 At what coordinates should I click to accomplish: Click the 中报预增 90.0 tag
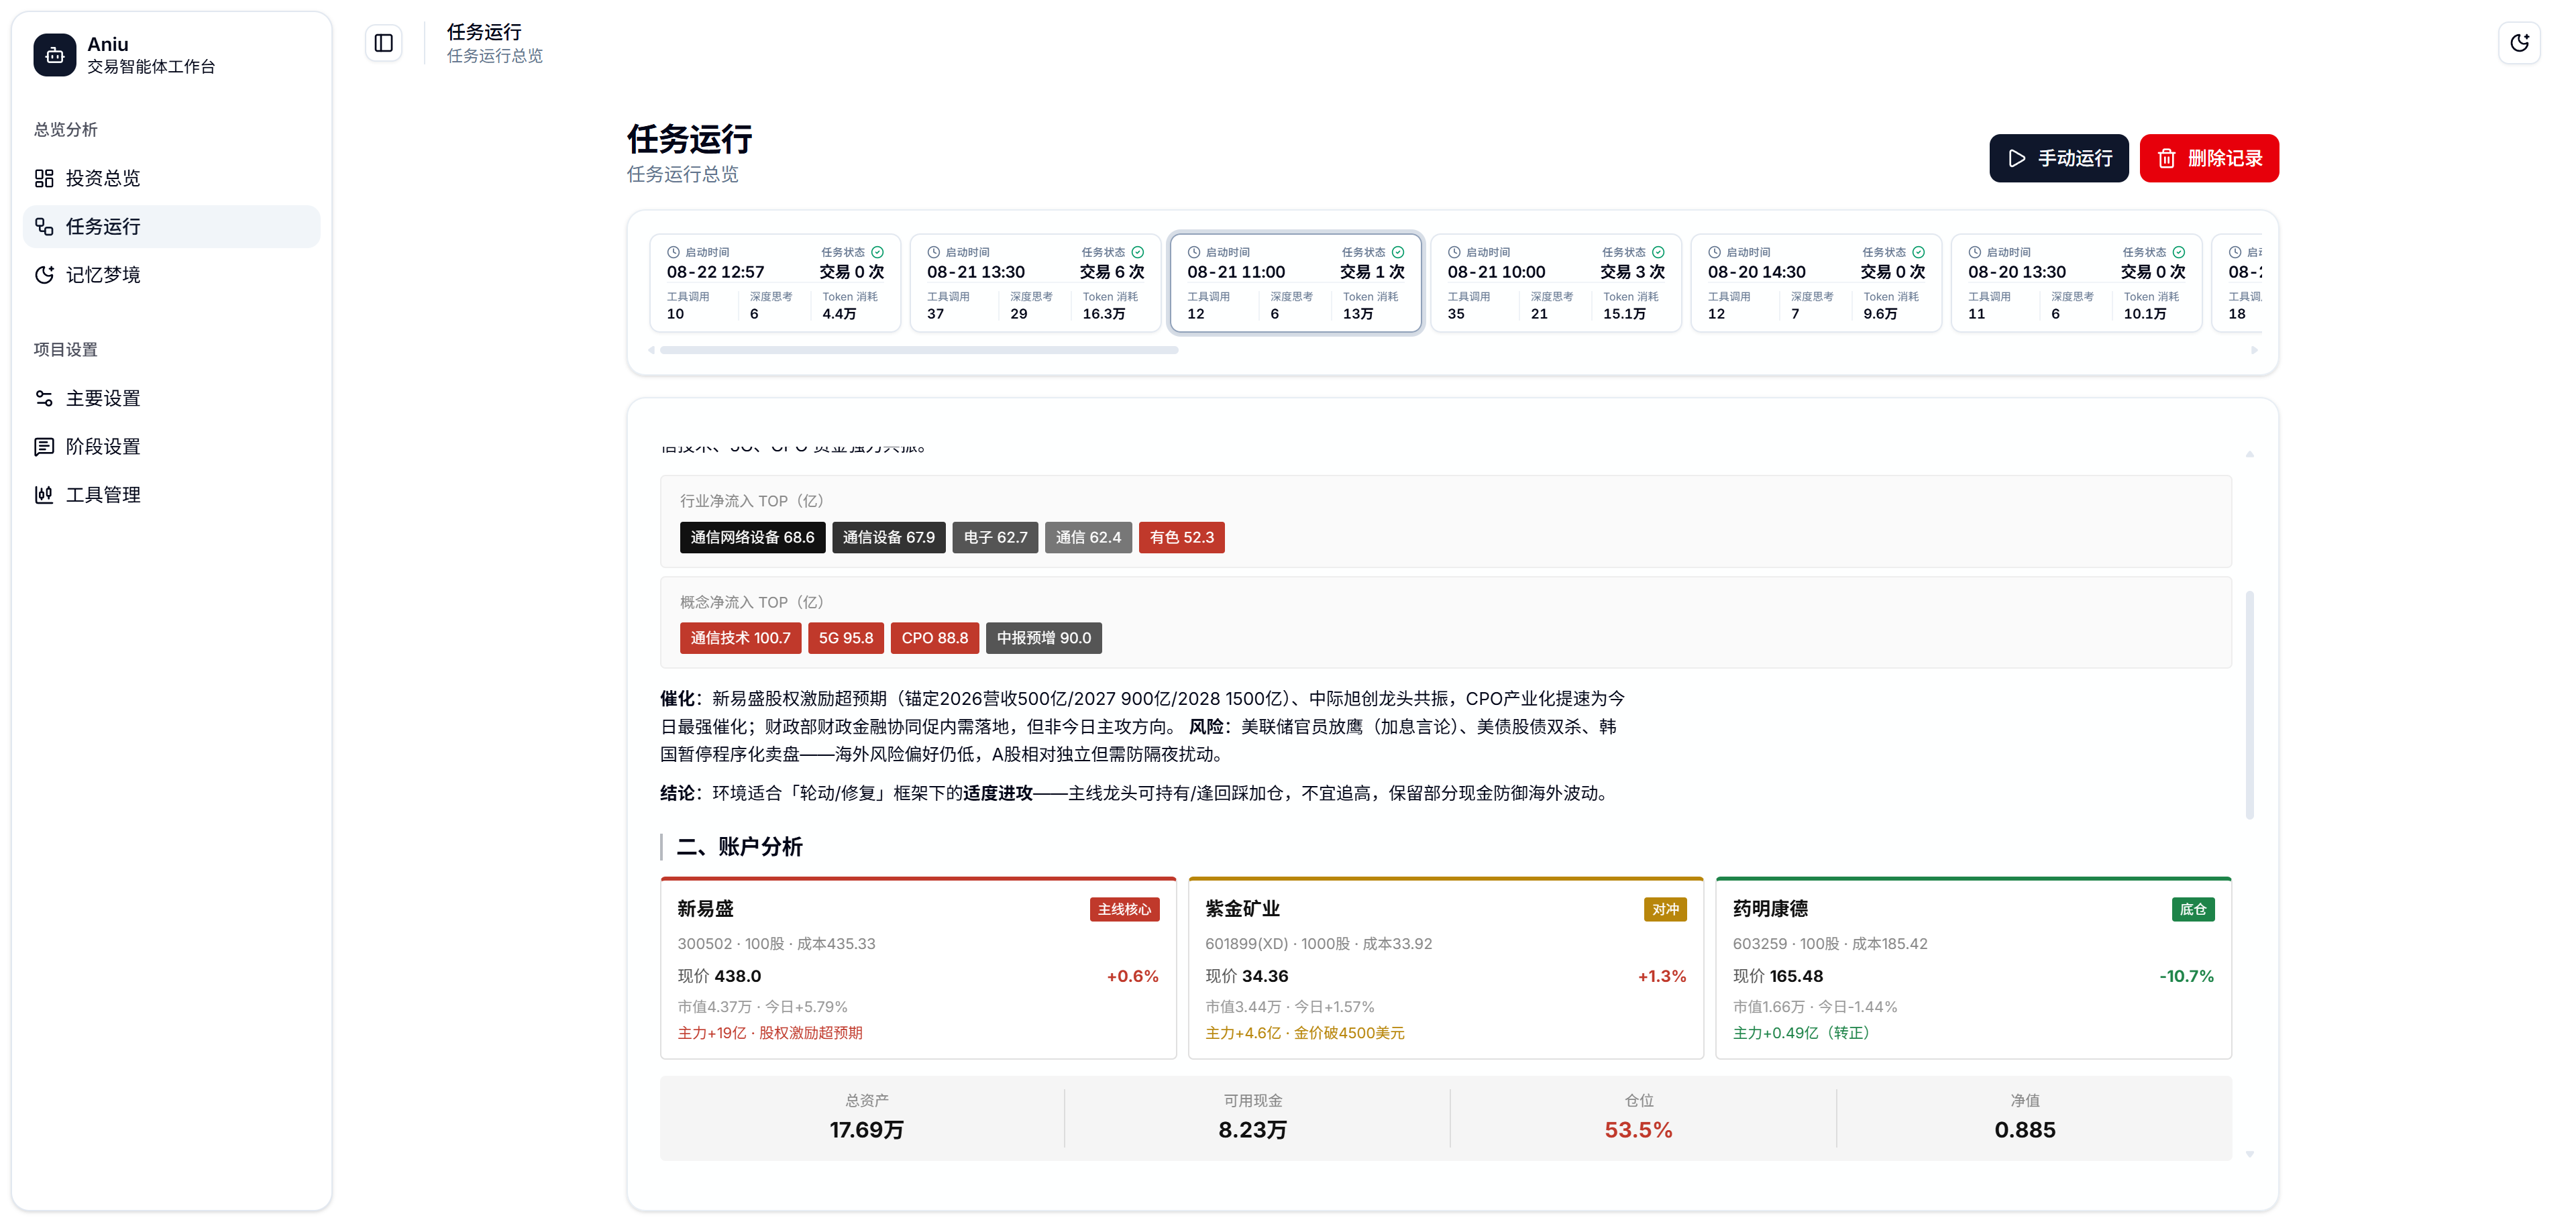1043,638
